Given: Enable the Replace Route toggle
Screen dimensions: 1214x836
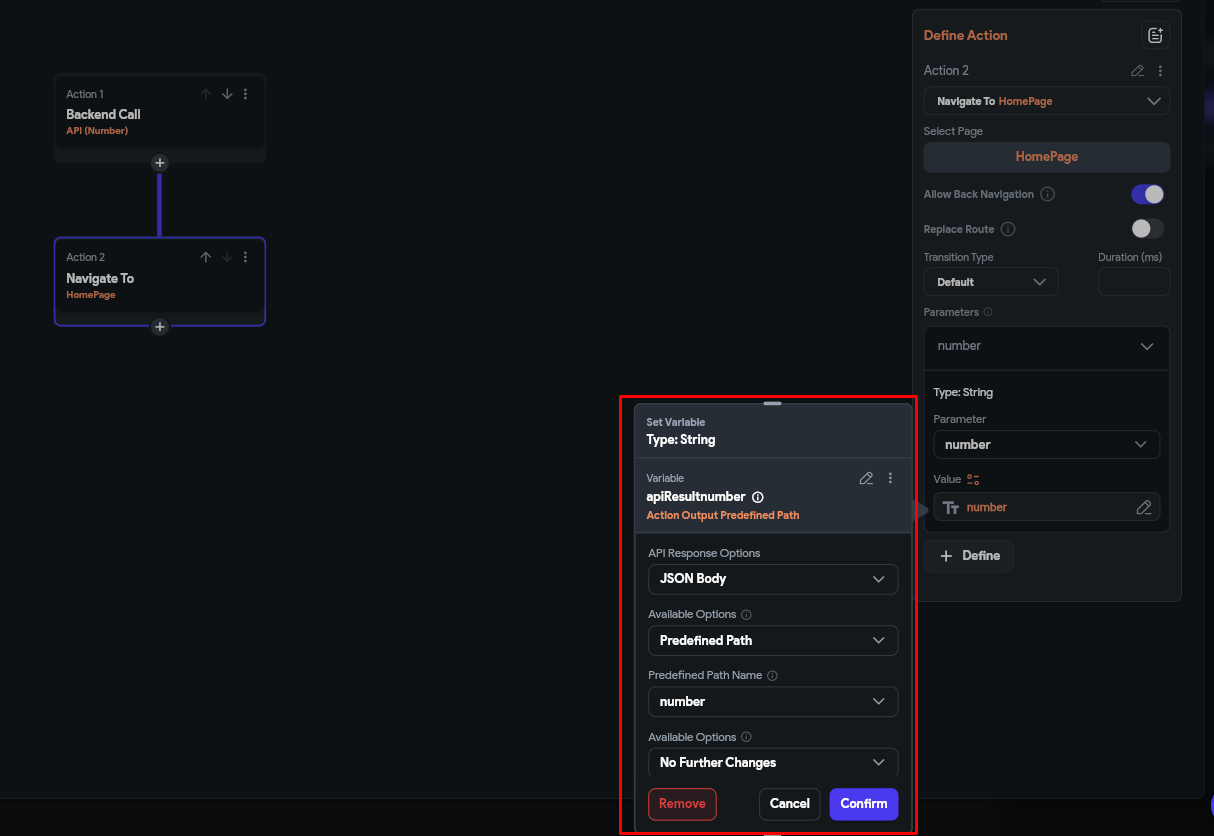Looking at the screenshot, I should coord(1147,229).
